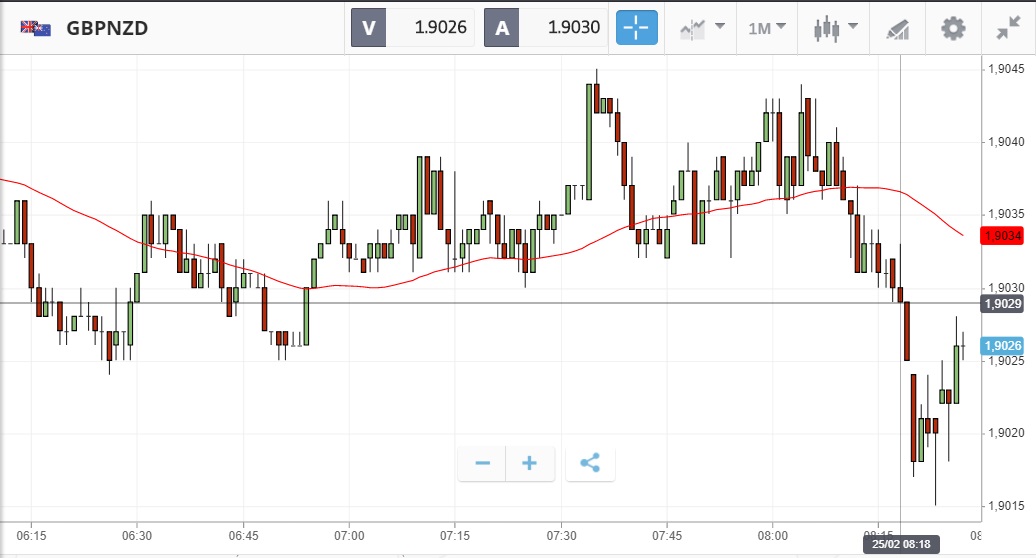Select the drawing tools icon
The height and width of the screenshot is (558, 1036).
(898, 28)
